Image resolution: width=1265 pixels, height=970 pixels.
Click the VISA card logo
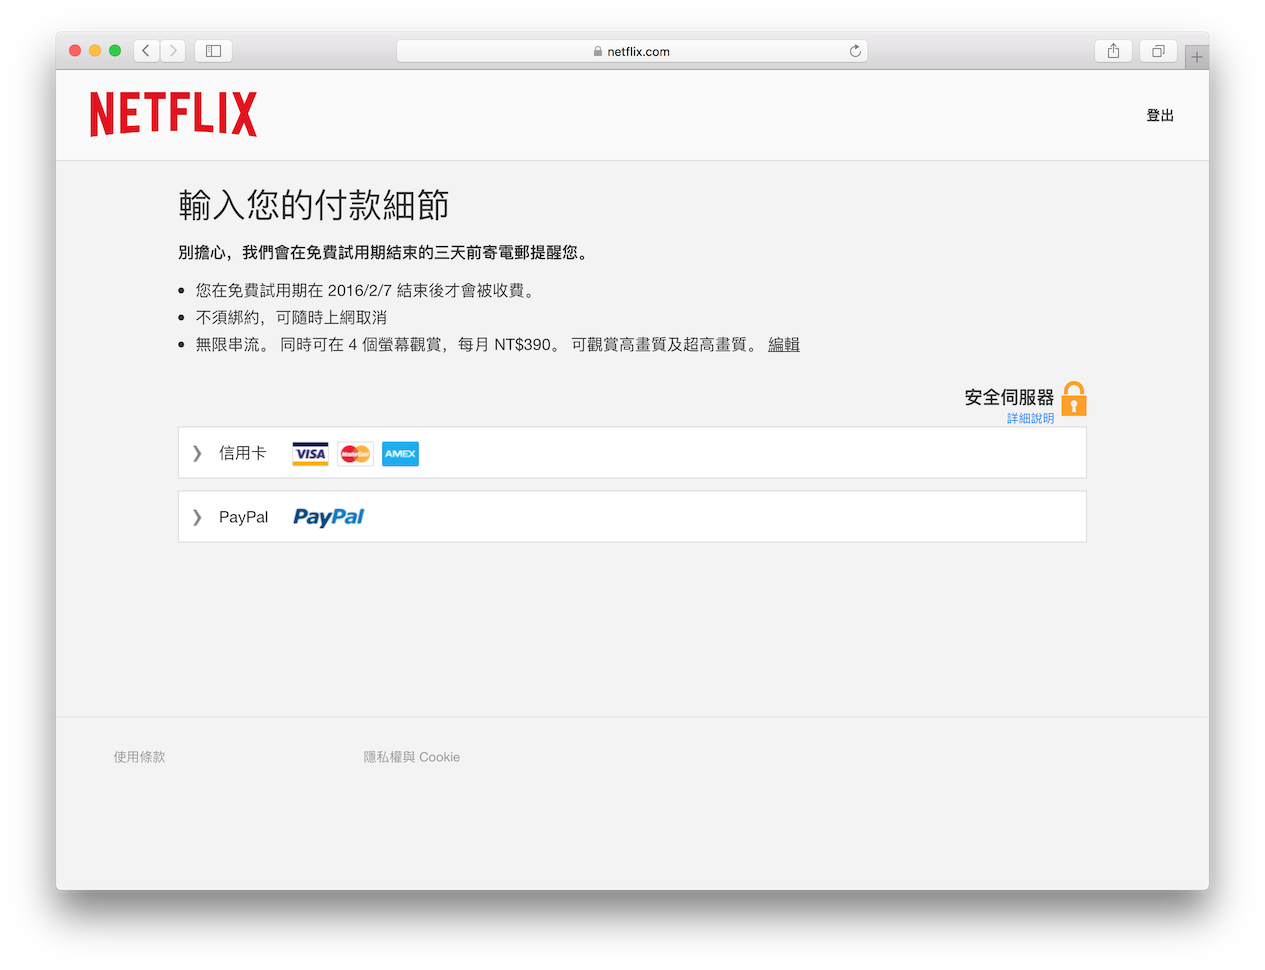pyautogui.click(x=310, y=454)
